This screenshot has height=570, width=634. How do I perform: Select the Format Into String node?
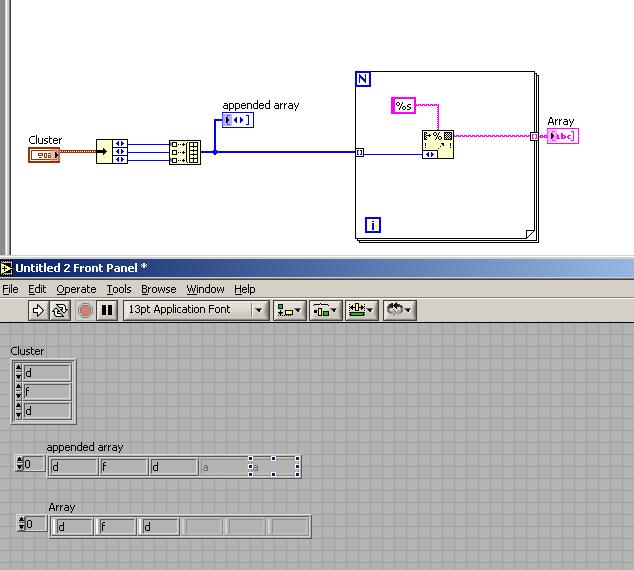(438, 144)
